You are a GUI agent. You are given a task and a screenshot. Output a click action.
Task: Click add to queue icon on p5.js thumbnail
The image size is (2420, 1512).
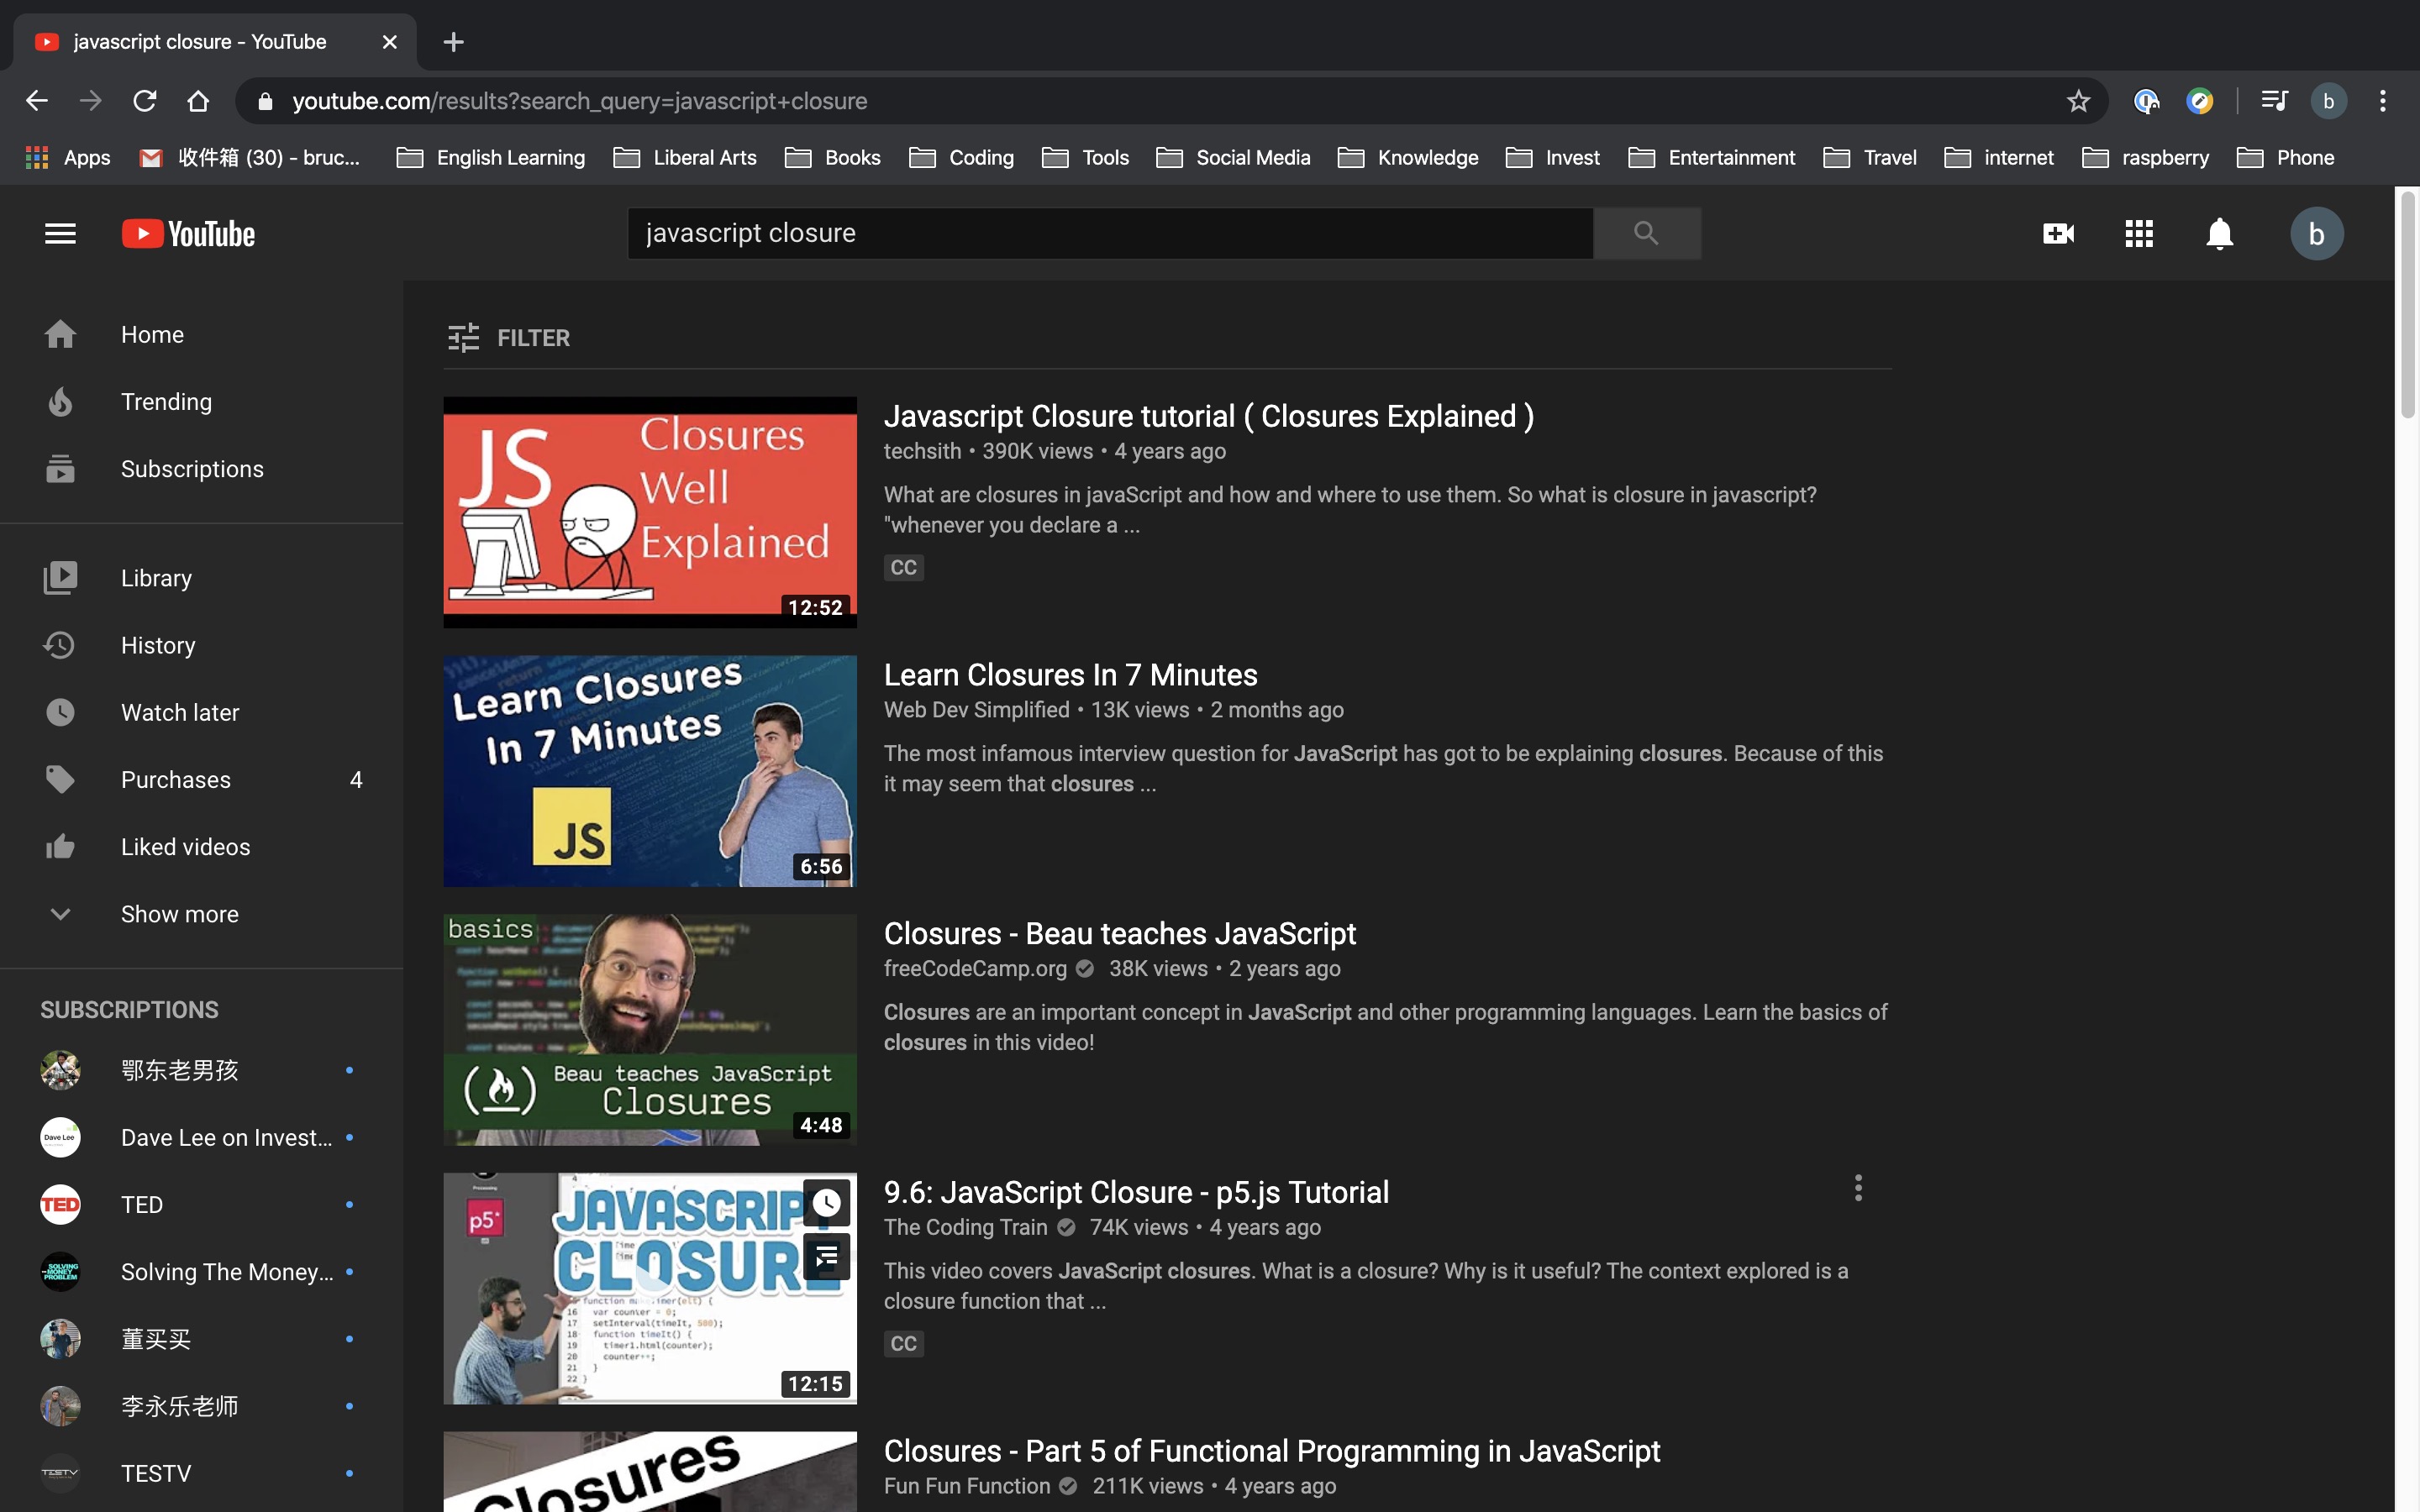point(826,1257)
